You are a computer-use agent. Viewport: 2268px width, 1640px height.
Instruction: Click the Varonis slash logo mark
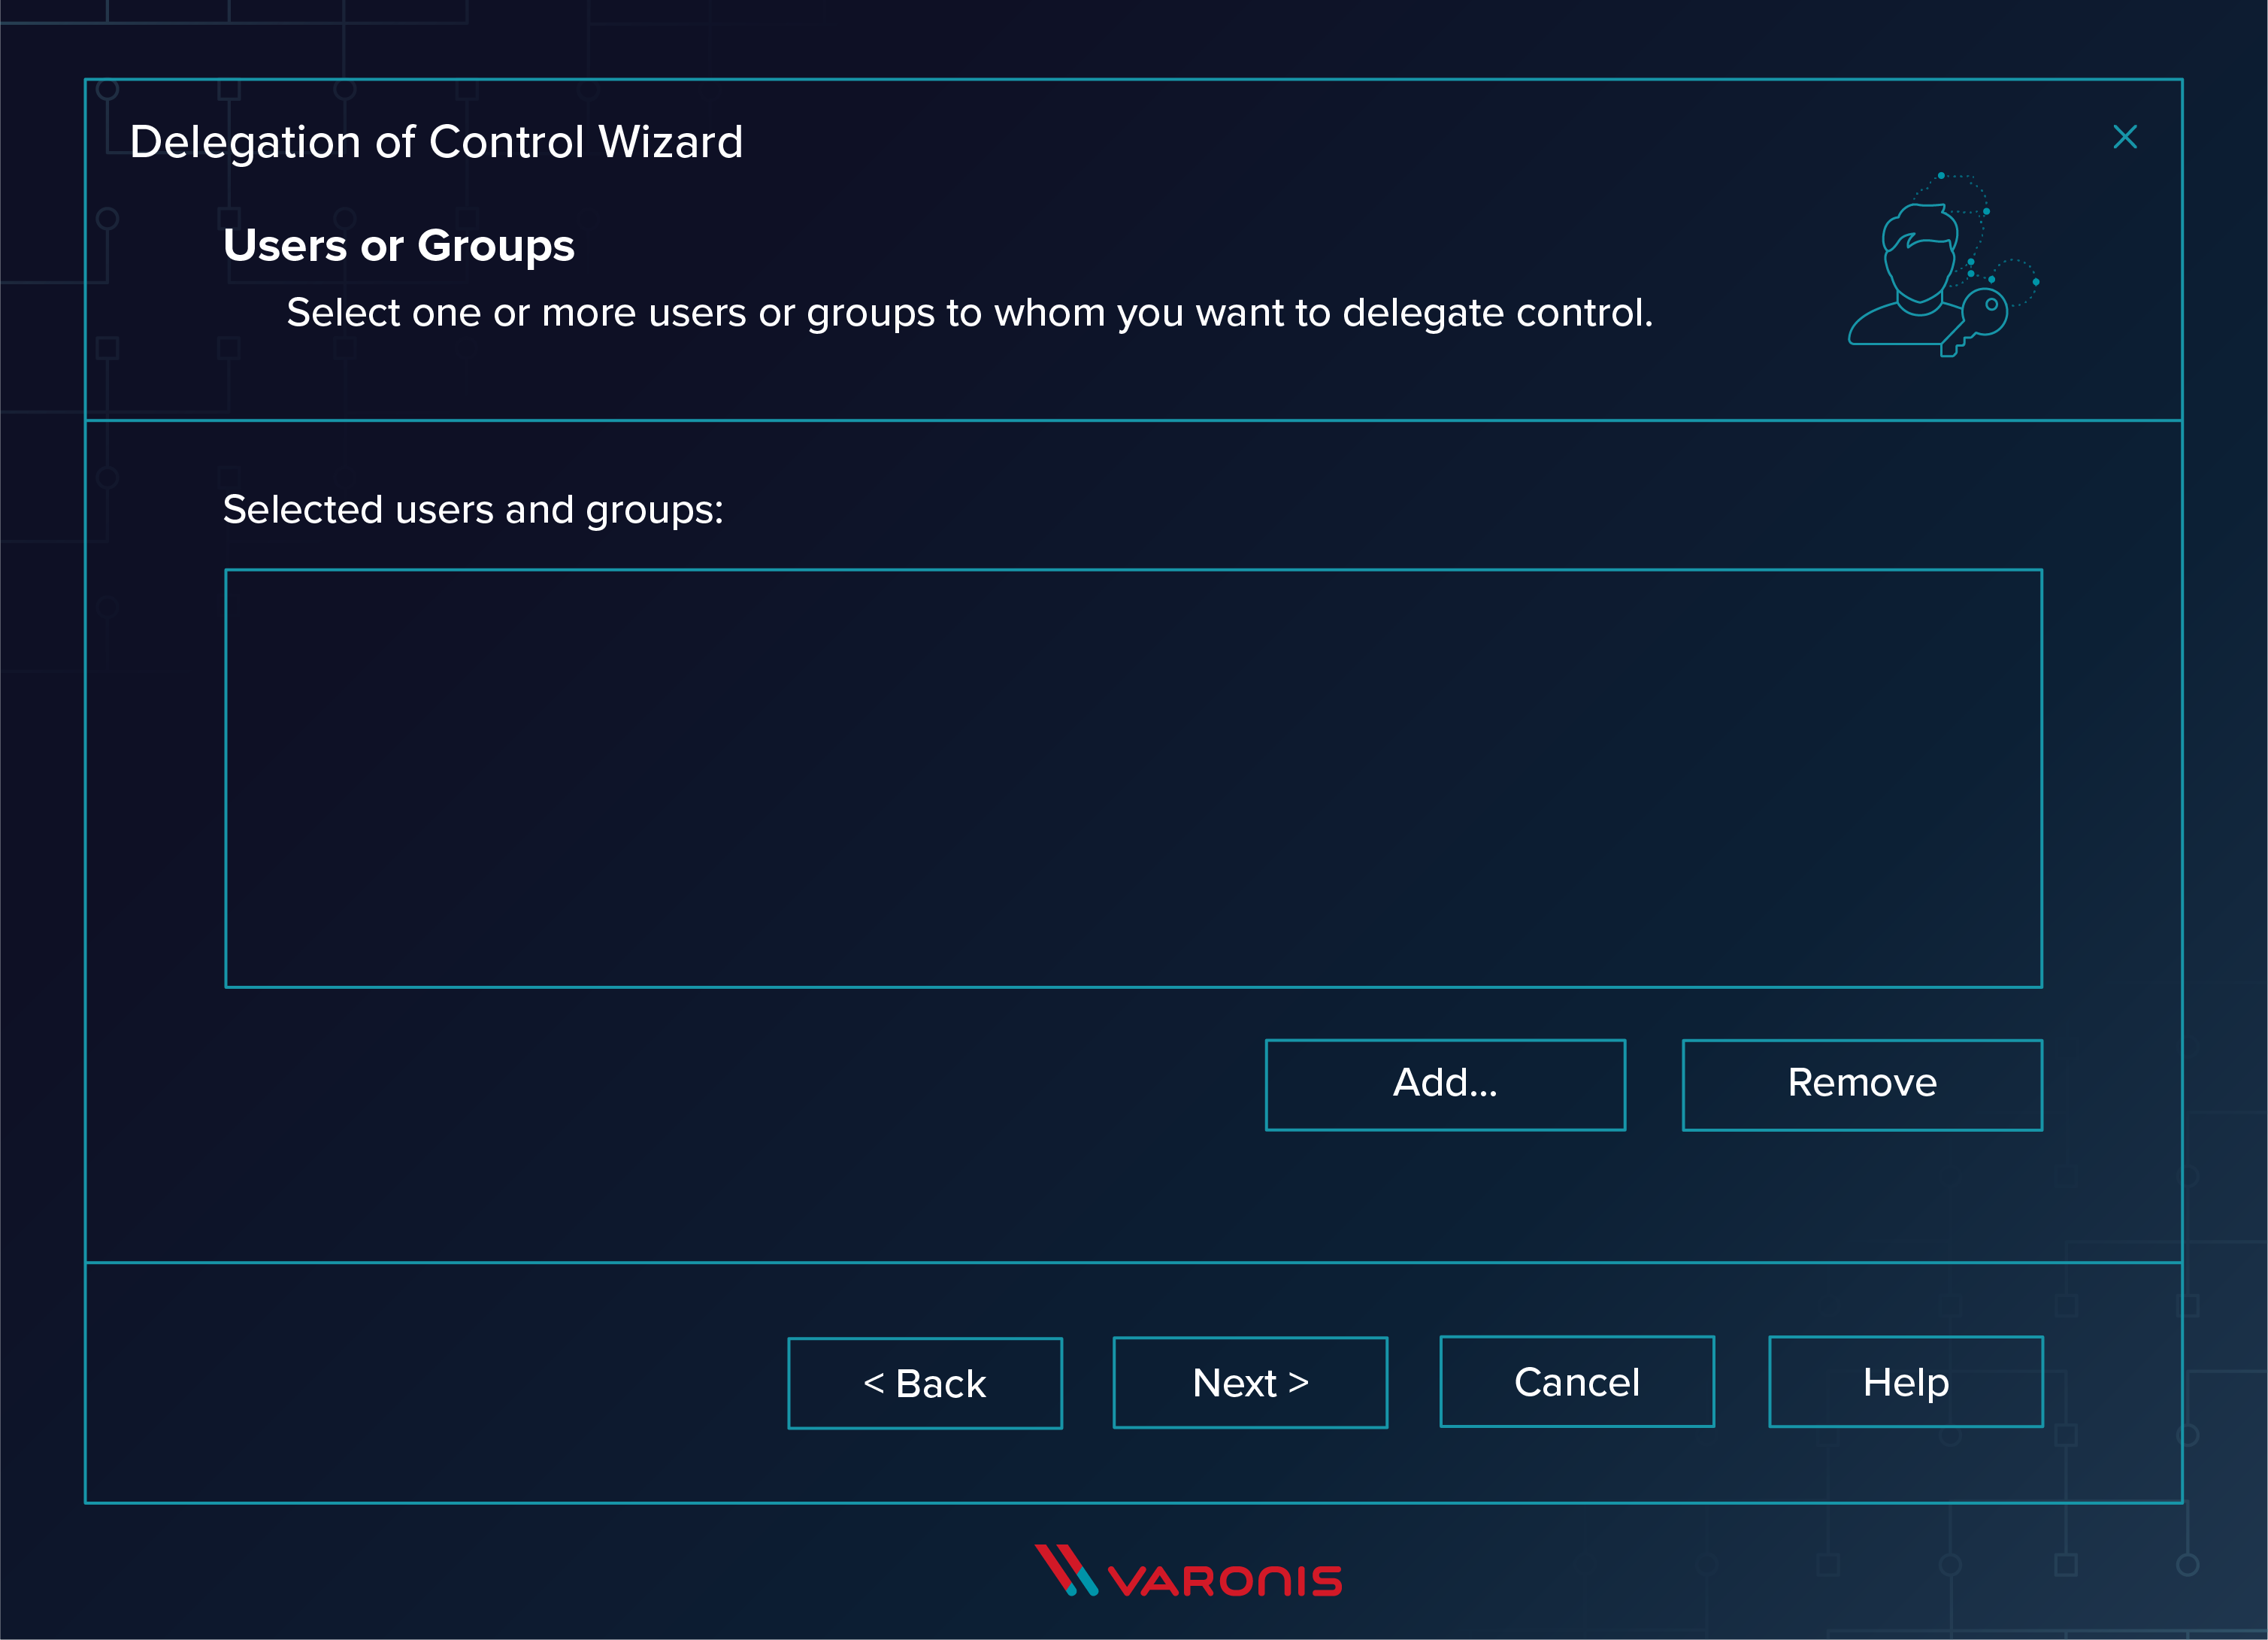point(1066,1570)
